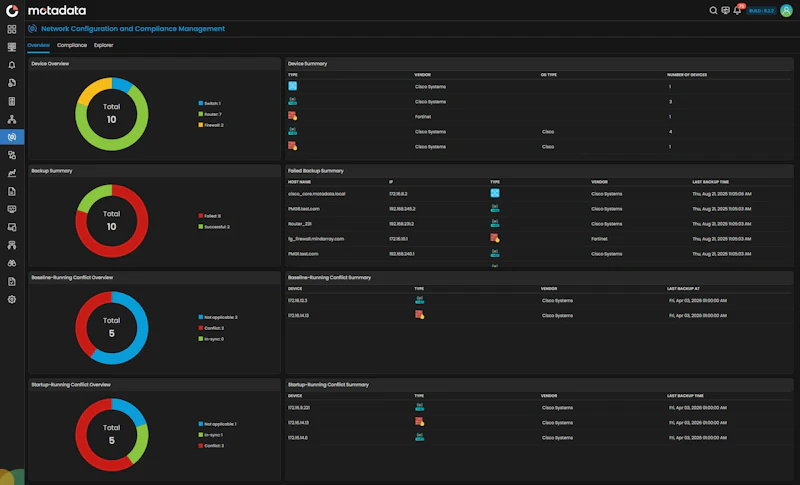Screen dimensions: 800x485
Task: Click the NCM icon beside page title
Action: tap(32, 29)
